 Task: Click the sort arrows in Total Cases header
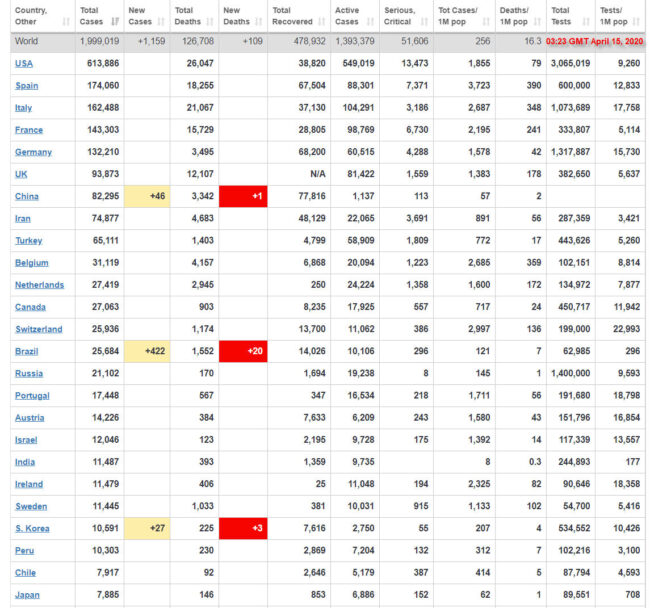pos(116,21)
